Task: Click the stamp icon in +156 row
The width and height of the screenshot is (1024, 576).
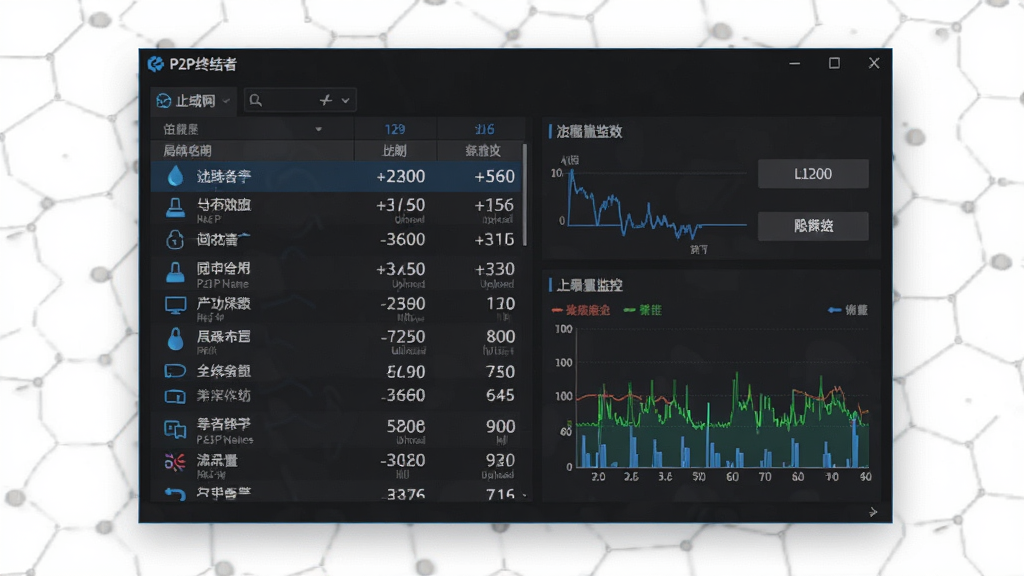Action: [175, 208]
